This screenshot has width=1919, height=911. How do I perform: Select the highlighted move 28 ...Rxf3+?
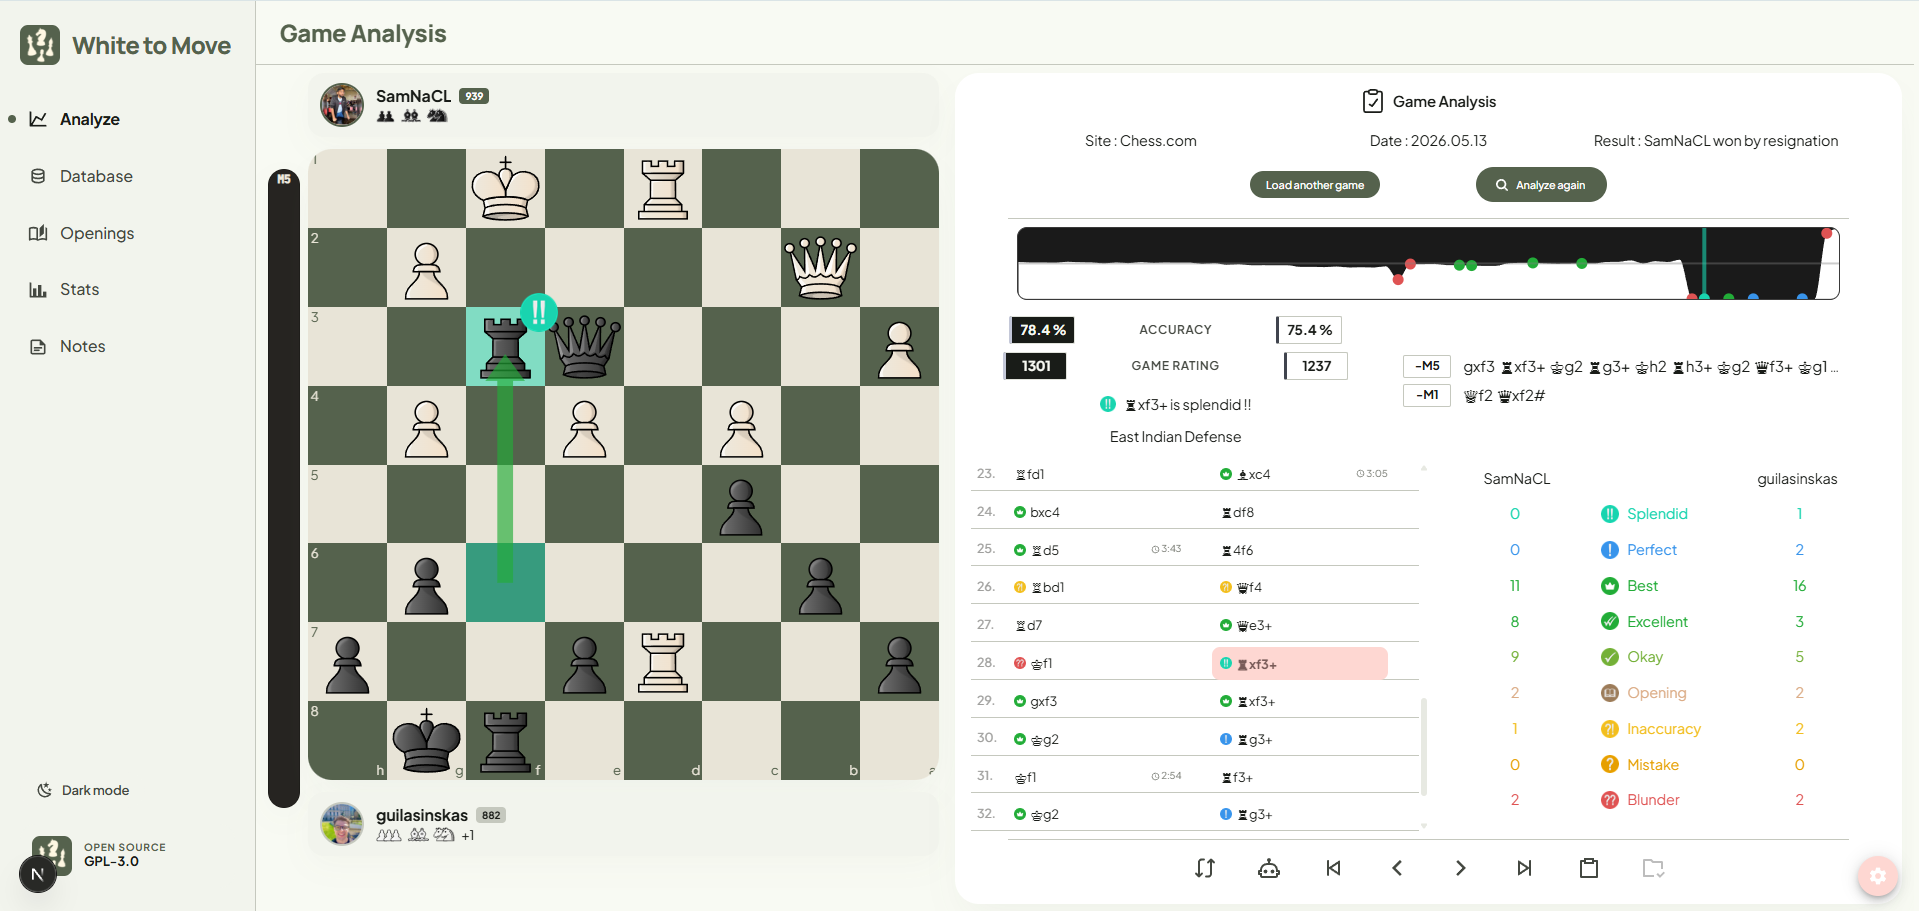[x=1299, y=664]
